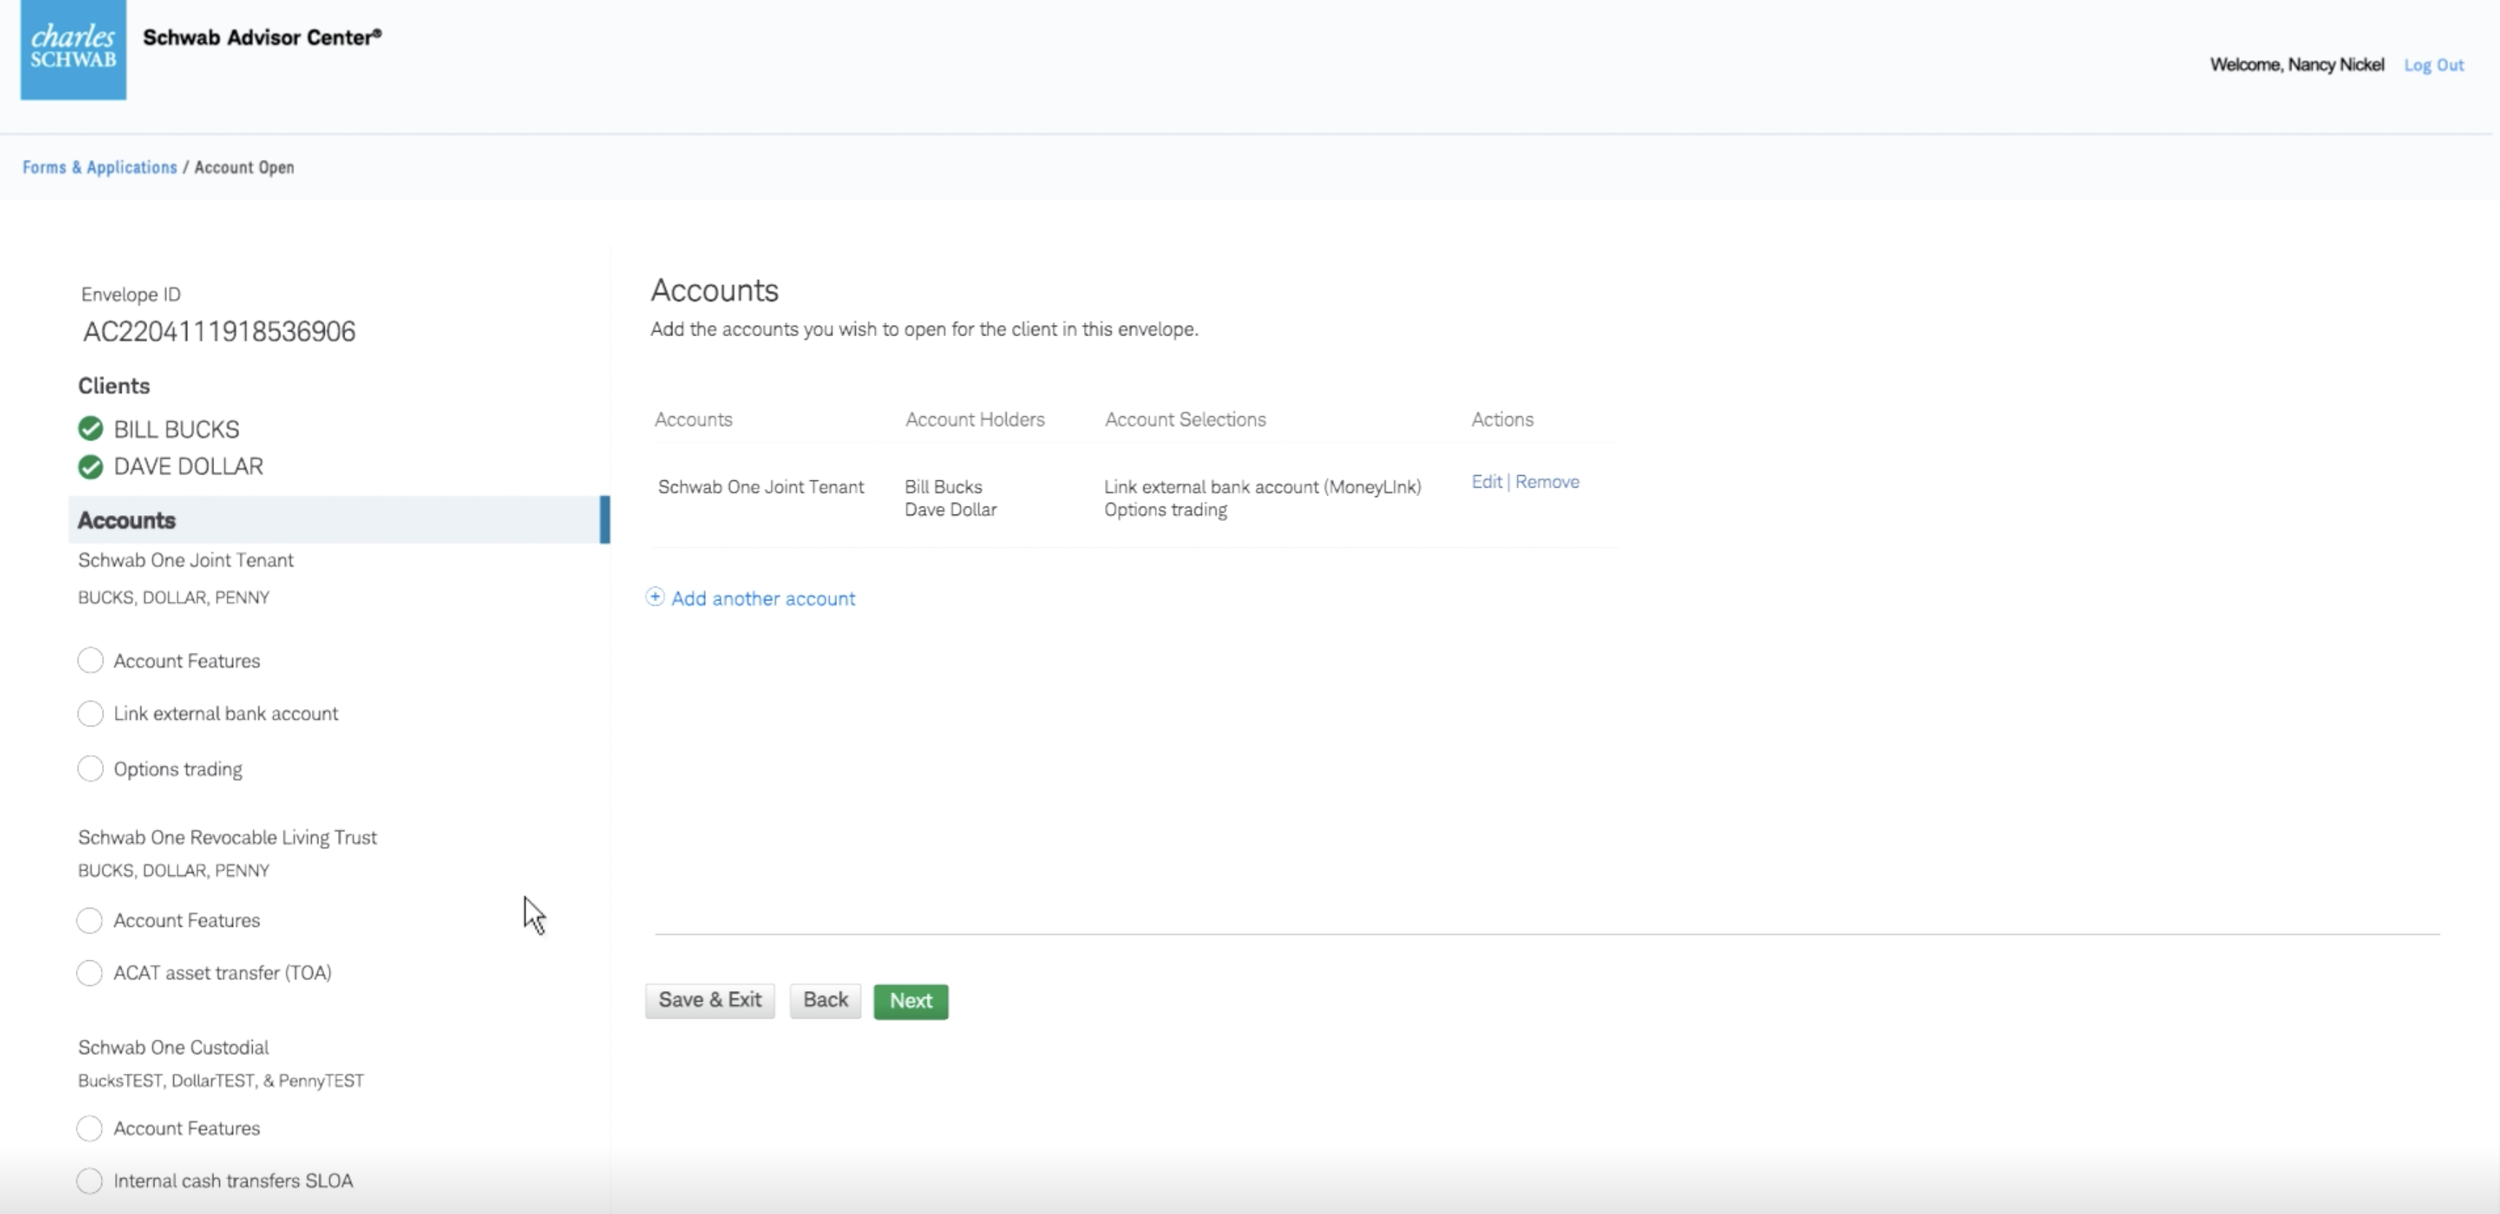Viewport: 2500px width, 1214px height.
Task: Edit the Schwab One Joint Tenant account
Action: pyautogui.click(x=1486, y=482)
